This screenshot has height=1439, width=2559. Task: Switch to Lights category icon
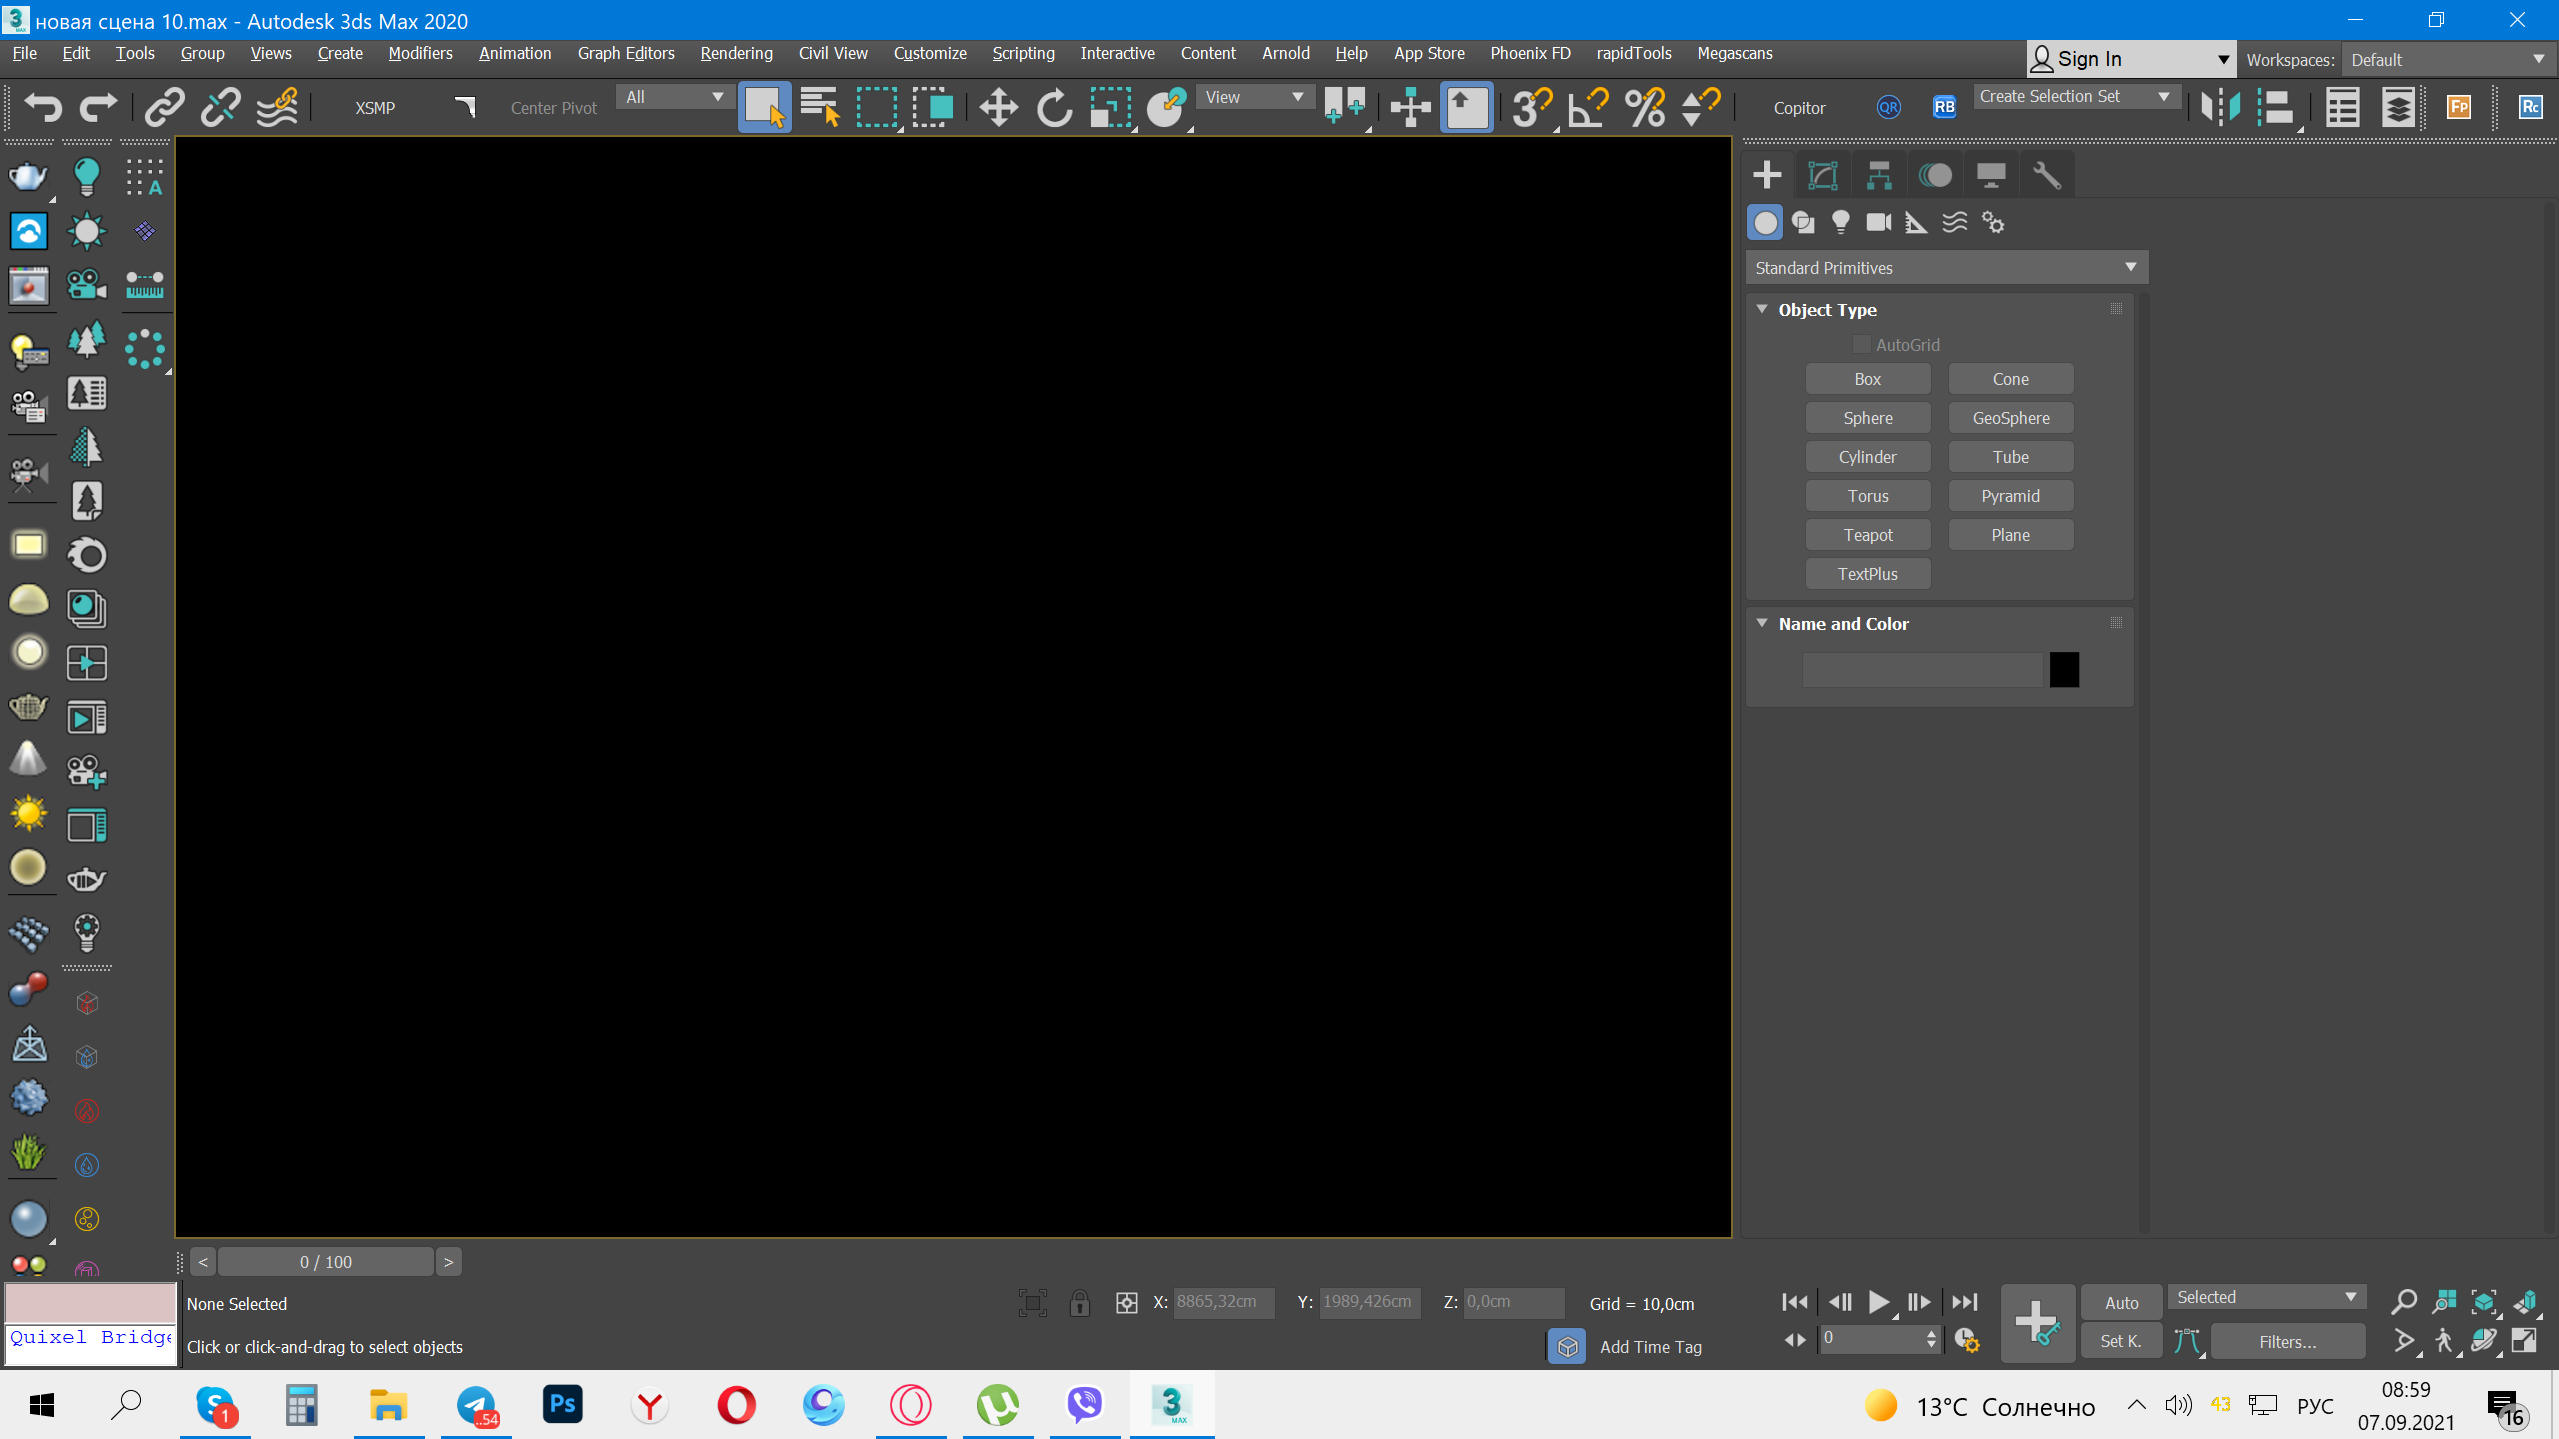click(1840, 222)
